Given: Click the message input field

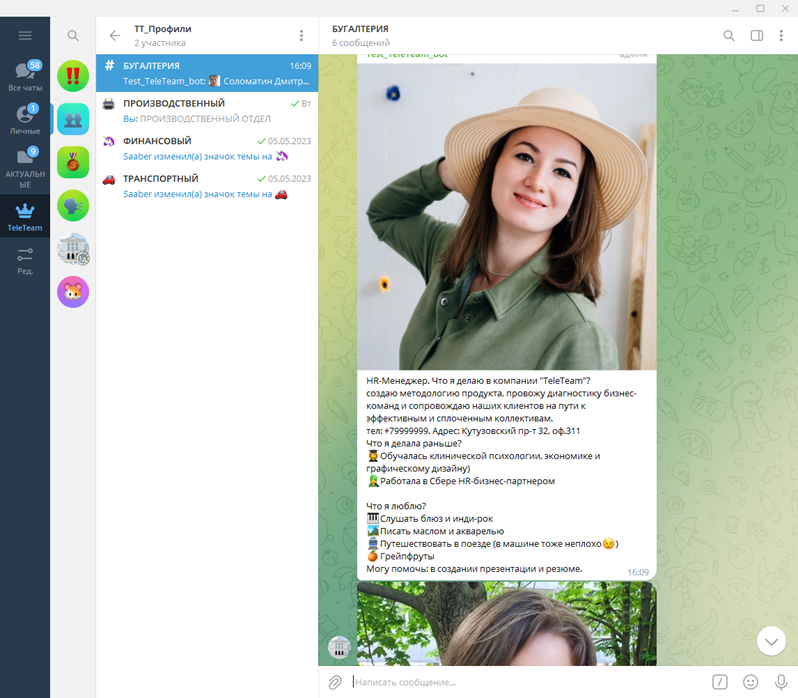Looking at the screenshot, I should click(530, 682).
